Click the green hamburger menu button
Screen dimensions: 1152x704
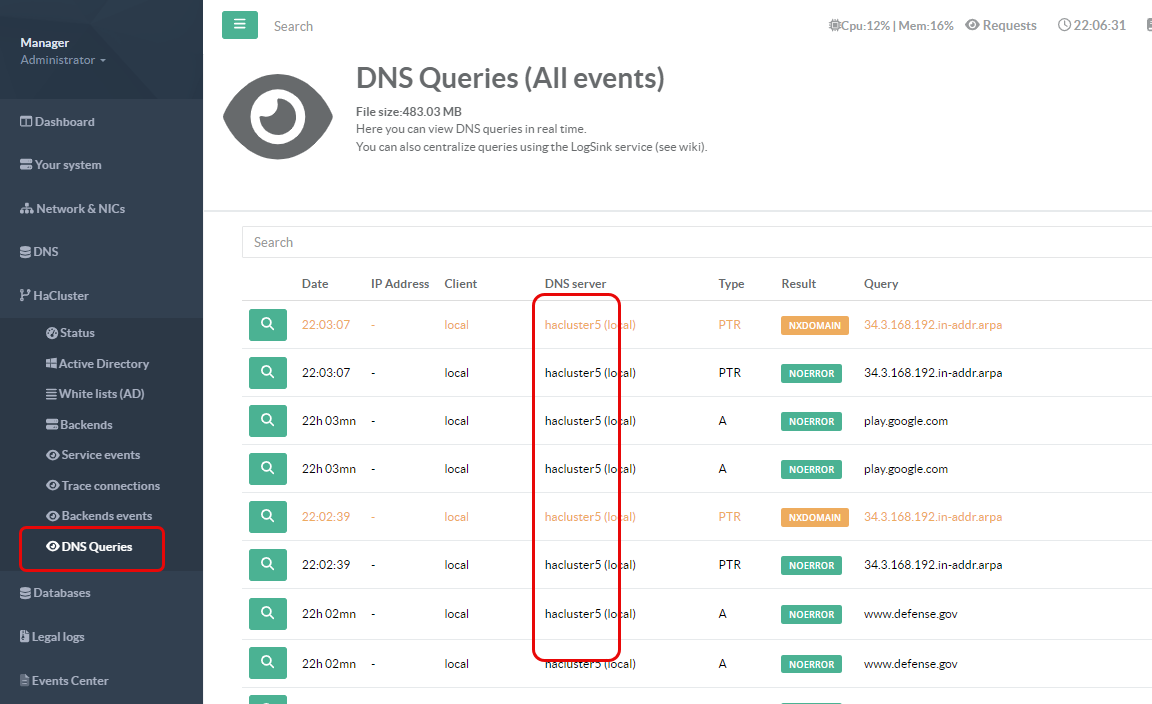point(239,25)
